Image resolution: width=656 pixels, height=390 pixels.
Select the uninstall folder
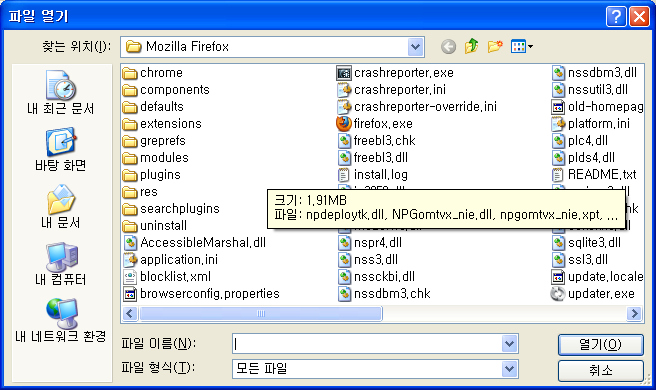[155, 226]
